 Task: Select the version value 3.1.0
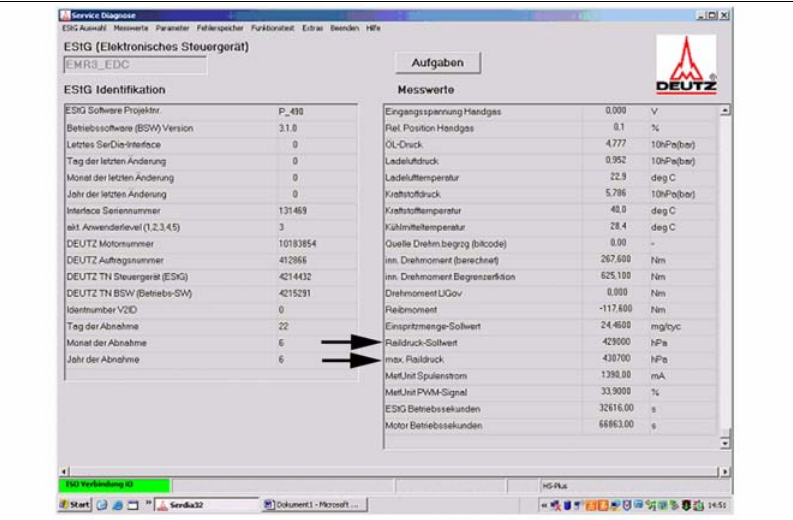coord(288,128)
